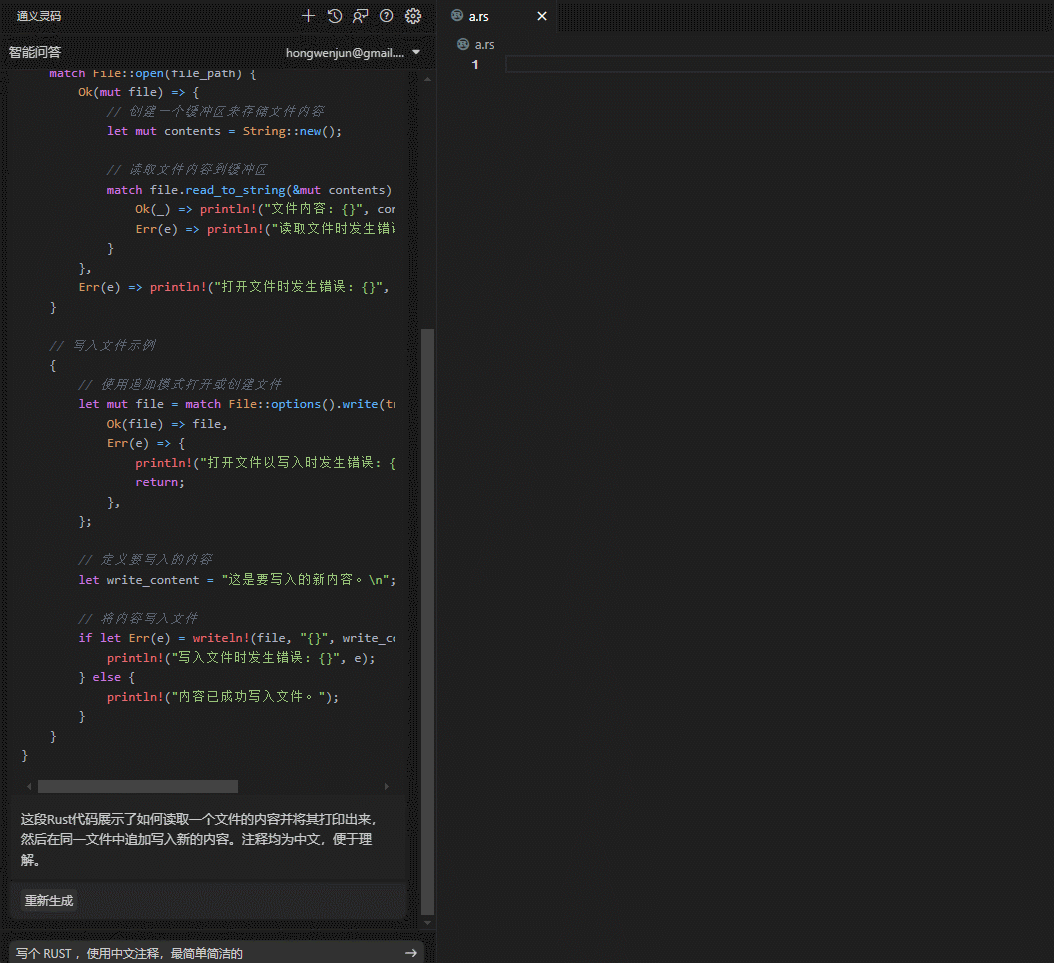Open chat history clock icon
Viewport: 1054px width, 963px height.
(x=335, y=16)
